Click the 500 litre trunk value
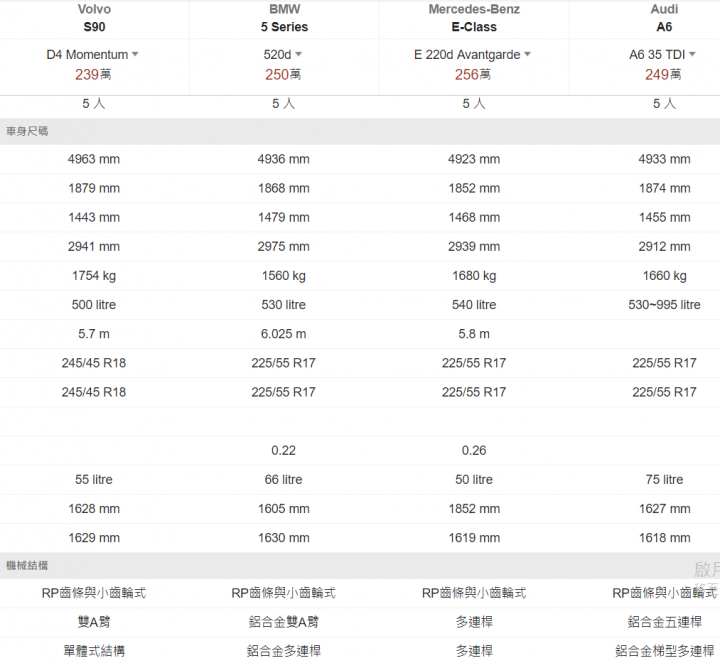This screenshot has width=720, height=663. (94, 305)
